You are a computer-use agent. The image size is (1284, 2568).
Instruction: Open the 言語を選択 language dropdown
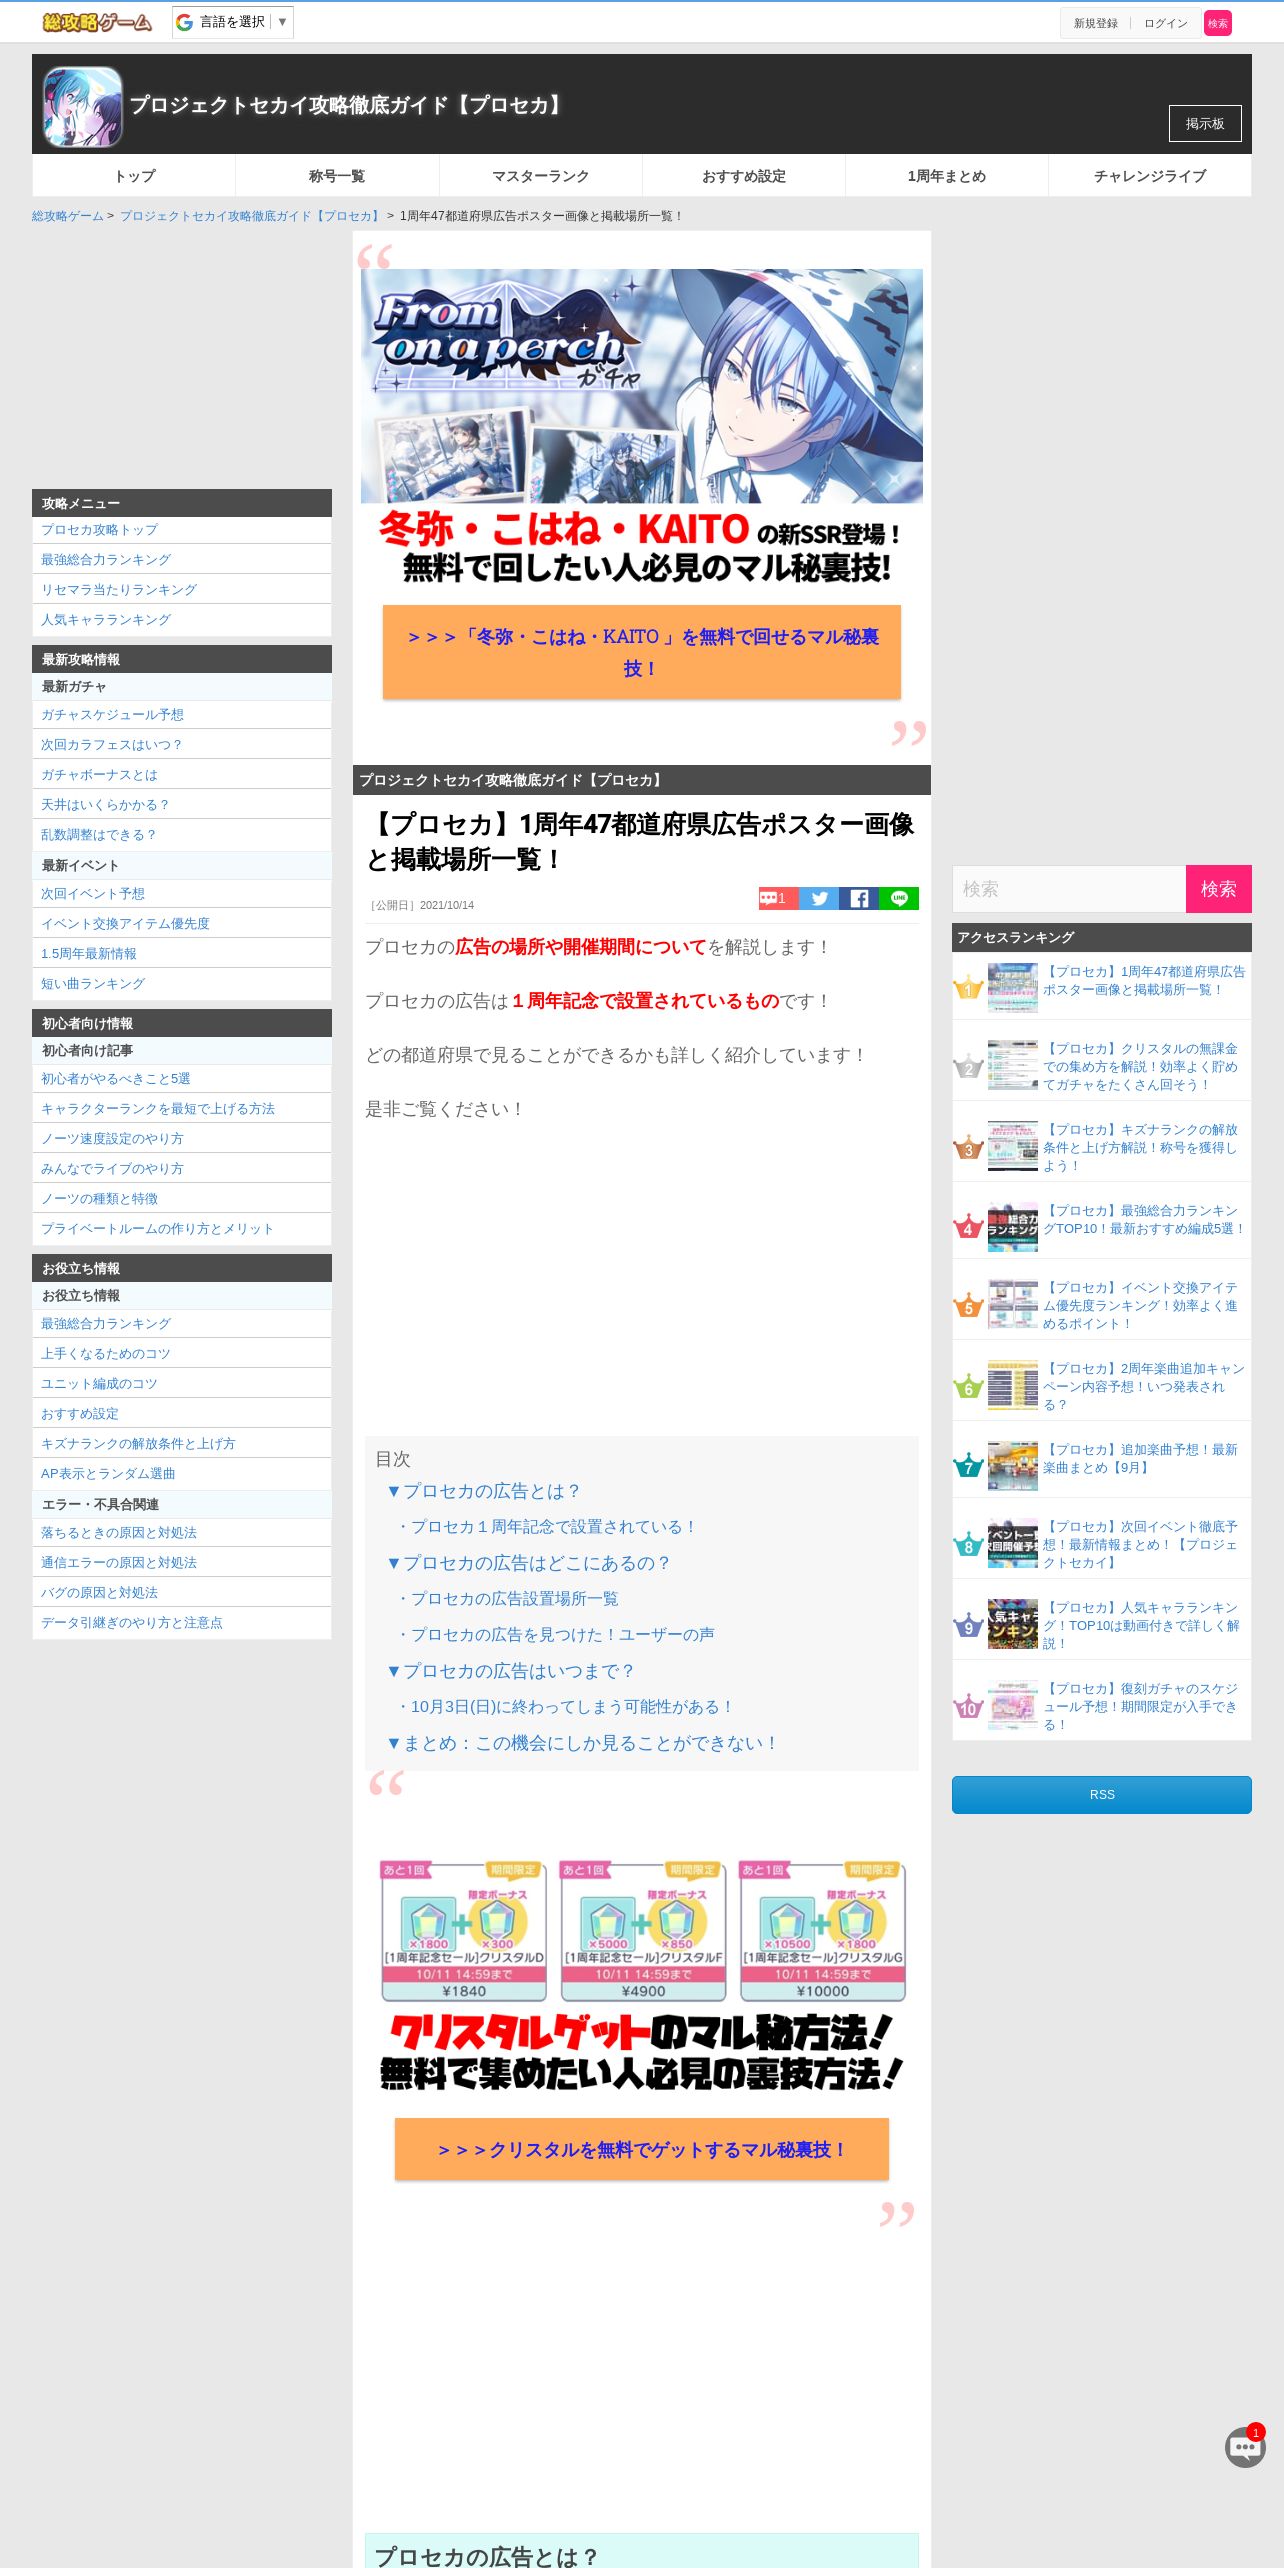233,22
